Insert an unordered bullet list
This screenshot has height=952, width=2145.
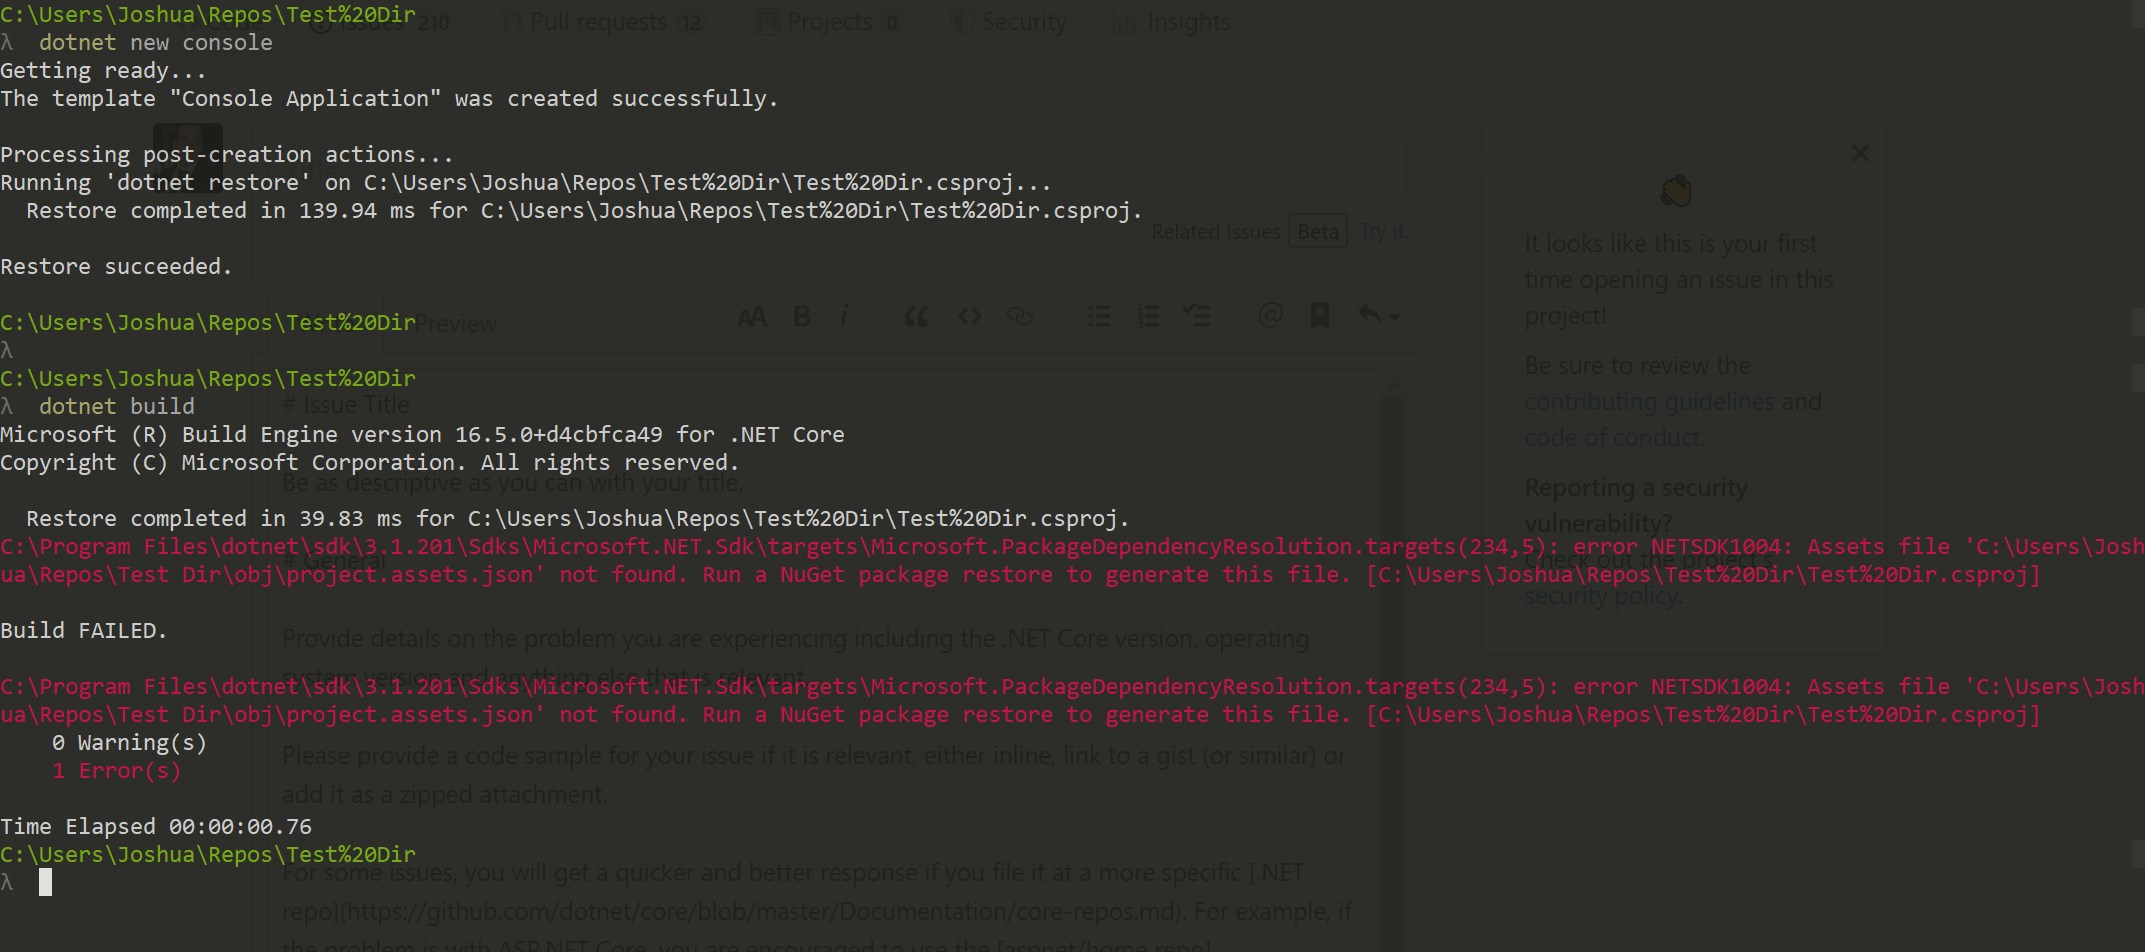click(1098, 315)
